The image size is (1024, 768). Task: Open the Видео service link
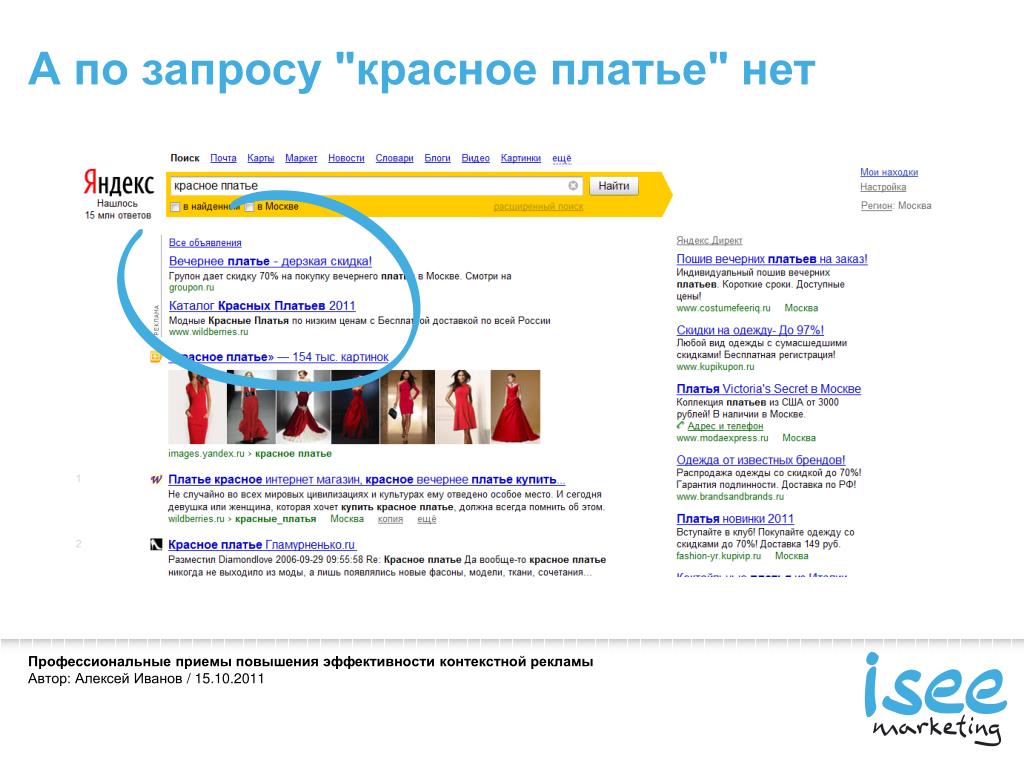pyautogui.click(x=475, y=158)
